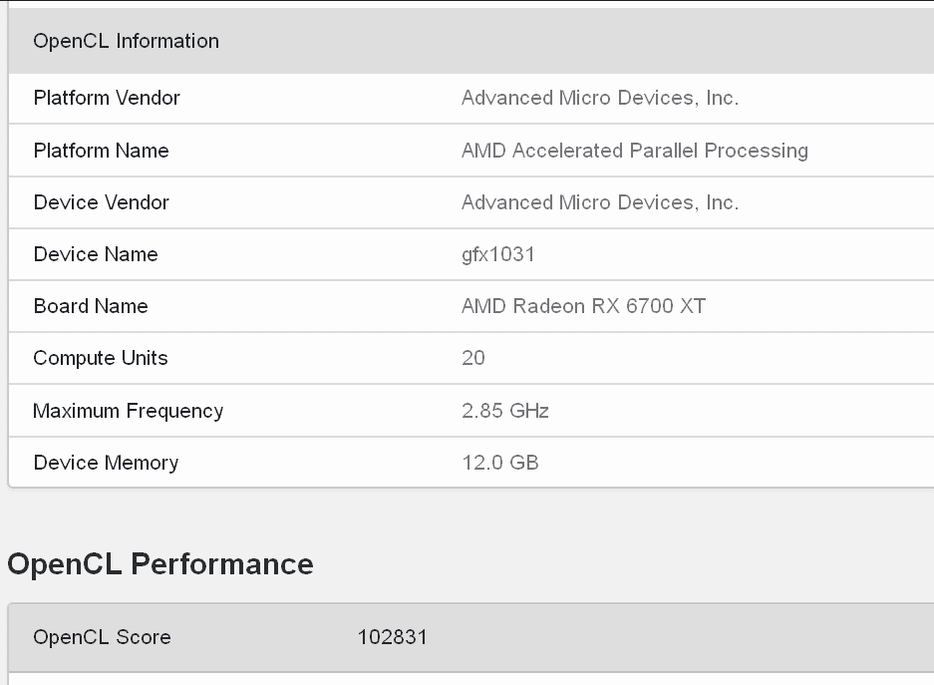The image size is (934, 685).
Task: Click the OpenCL Performance section heading
Action: point(160,564)
